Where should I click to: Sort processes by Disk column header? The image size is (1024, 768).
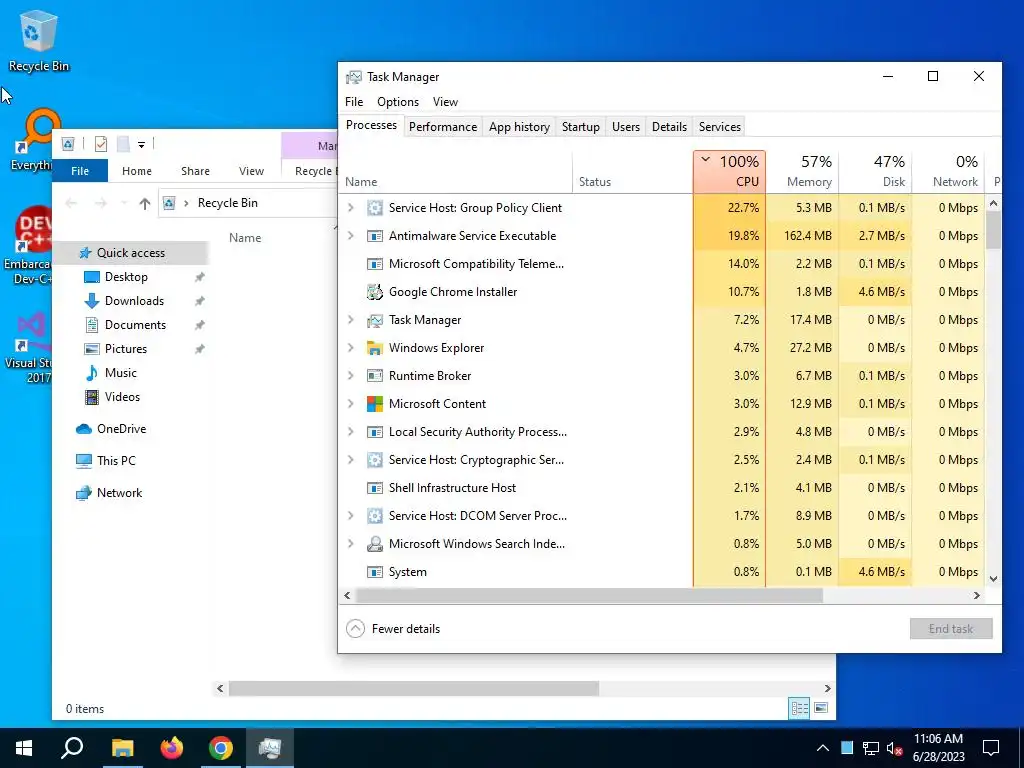coord(876,171)
